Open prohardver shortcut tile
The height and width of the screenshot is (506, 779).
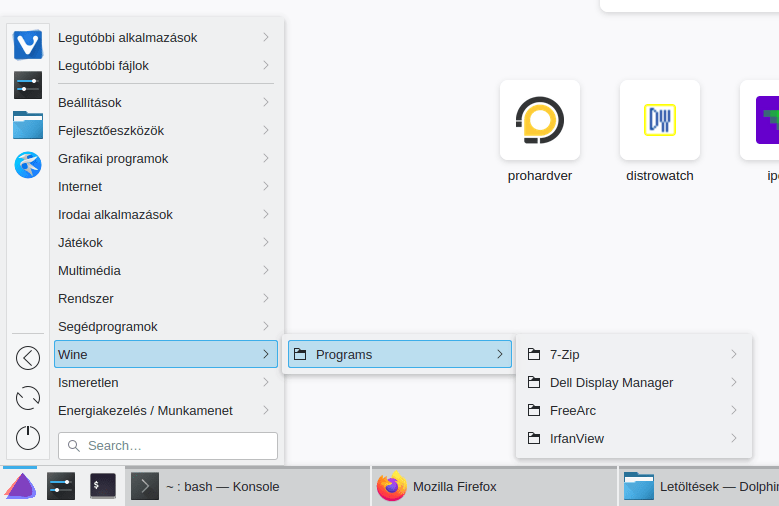[540, 120]
